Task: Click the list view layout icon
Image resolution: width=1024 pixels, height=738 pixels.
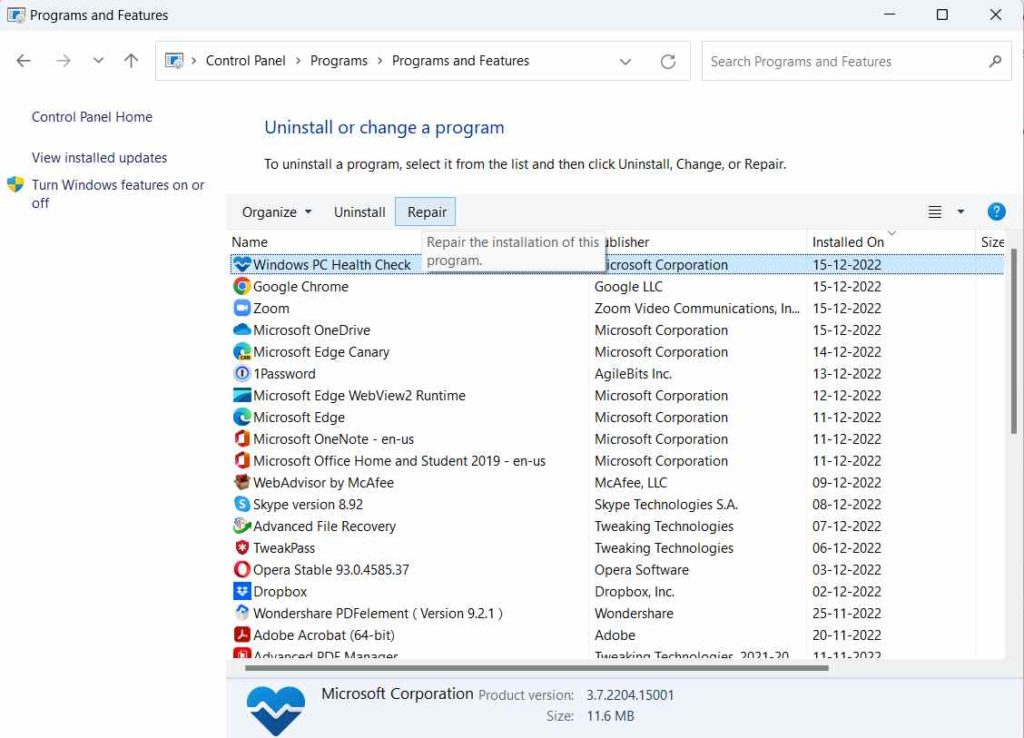Action: click(935, 212)
